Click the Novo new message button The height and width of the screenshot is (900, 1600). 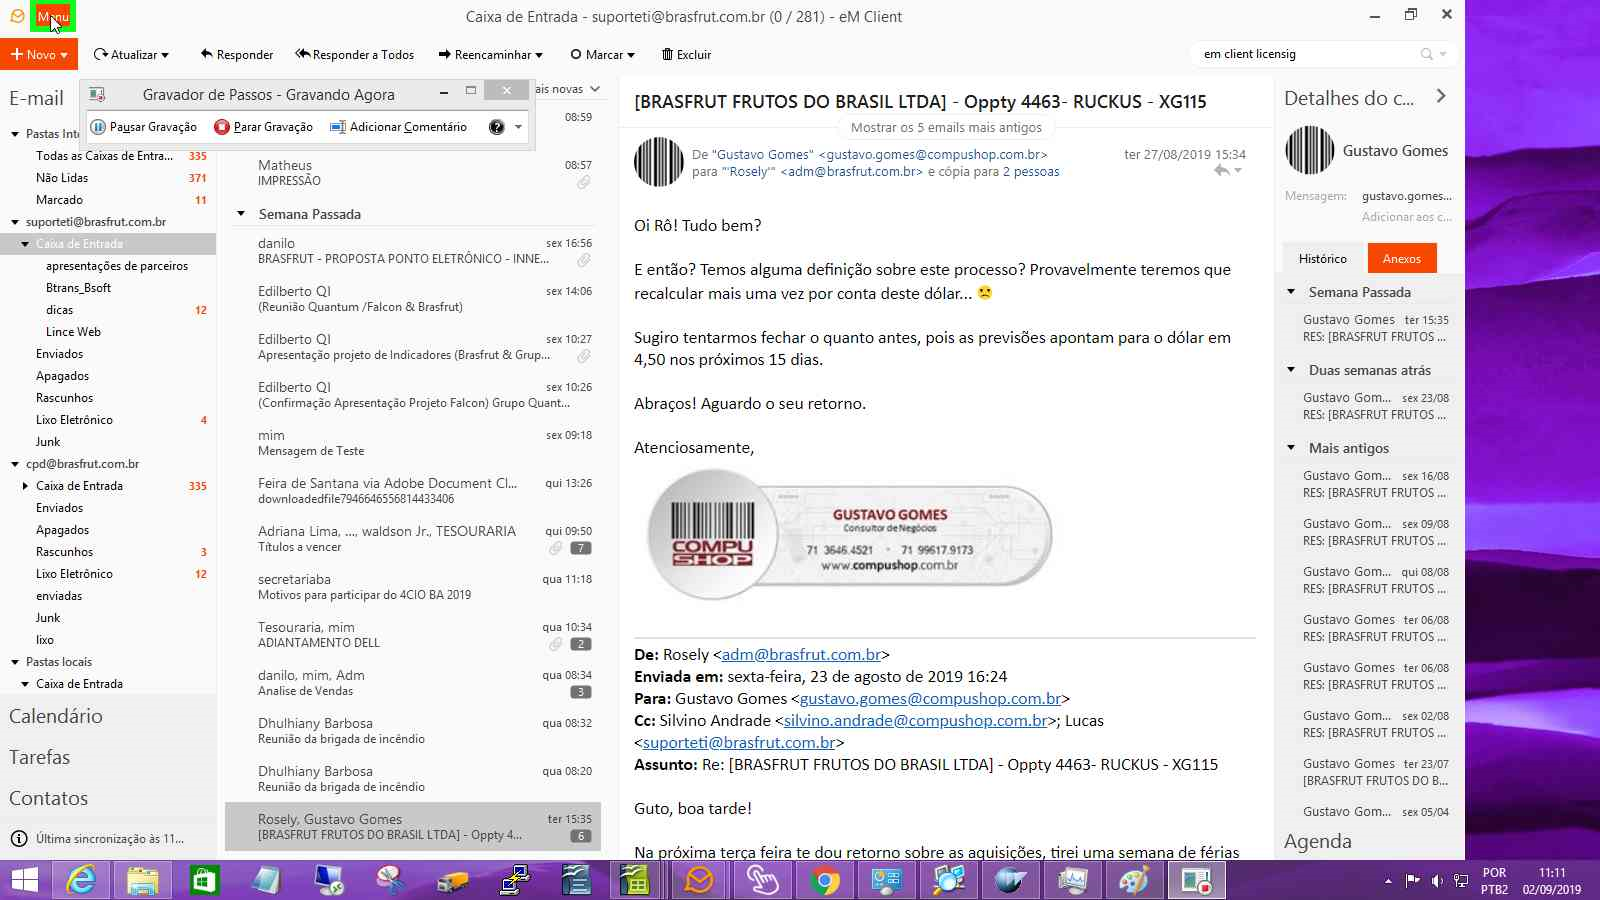(x=39, y=54)
